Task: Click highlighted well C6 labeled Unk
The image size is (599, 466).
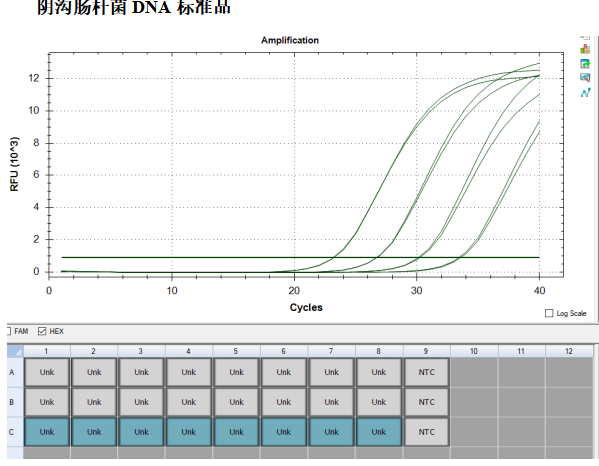Action: pos(283,432)
